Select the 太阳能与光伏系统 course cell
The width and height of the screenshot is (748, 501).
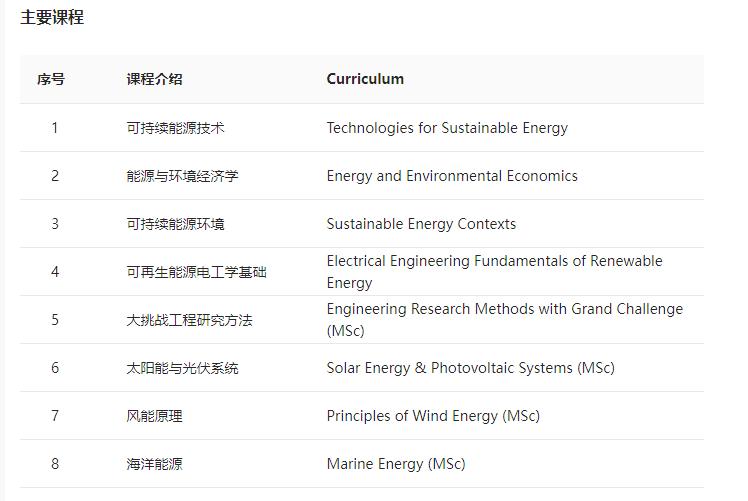coord(182,368)
